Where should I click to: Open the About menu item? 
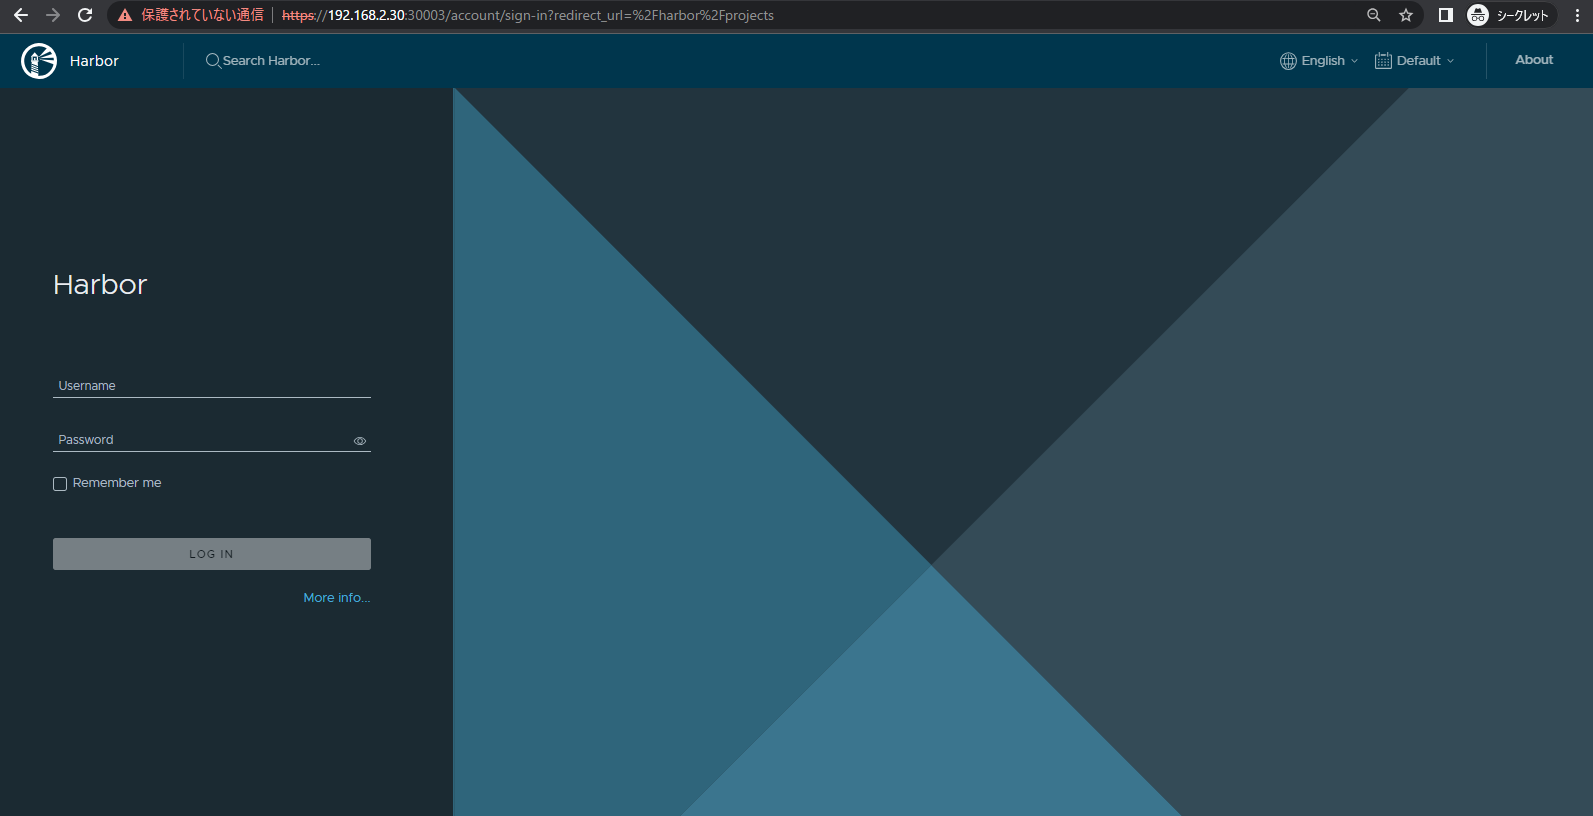point(1534,60)
